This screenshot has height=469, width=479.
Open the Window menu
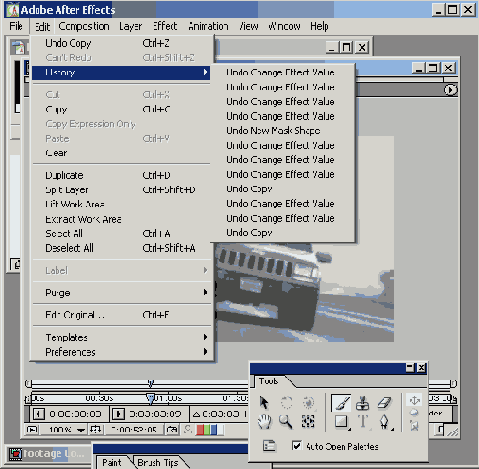tap(284, 26)
